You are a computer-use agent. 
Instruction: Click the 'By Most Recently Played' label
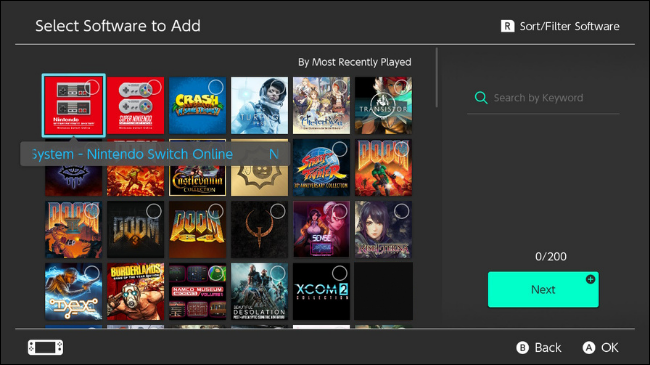coord(354,62)
